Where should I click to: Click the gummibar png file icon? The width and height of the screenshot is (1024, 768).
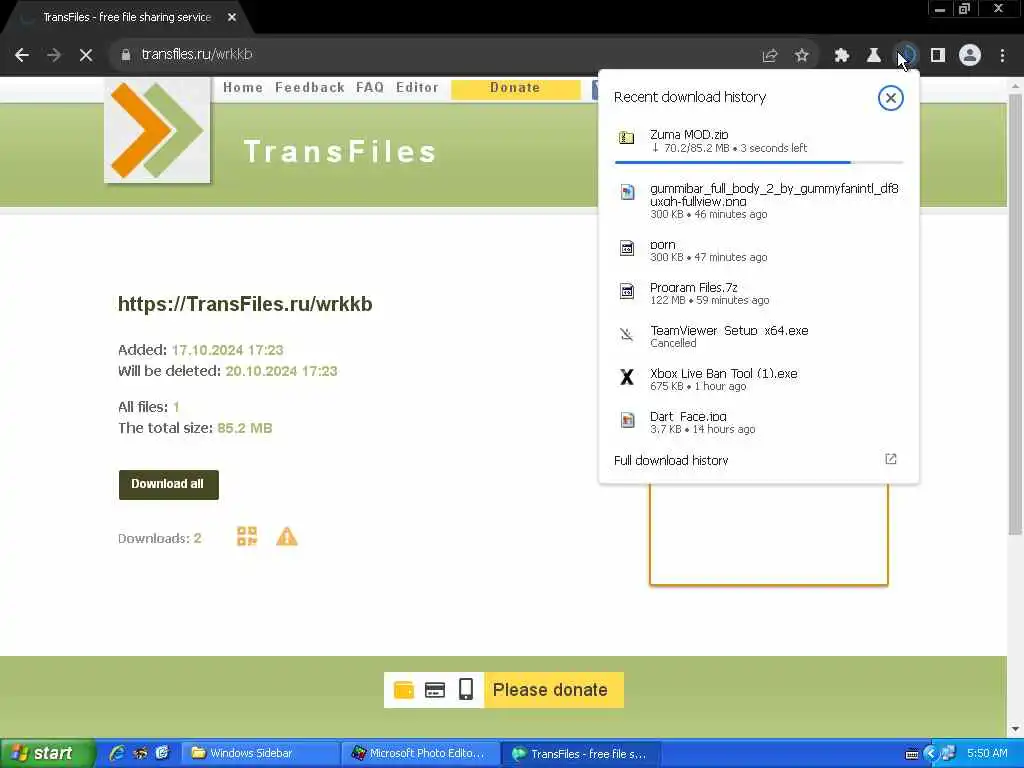click(x=627, y=192)
